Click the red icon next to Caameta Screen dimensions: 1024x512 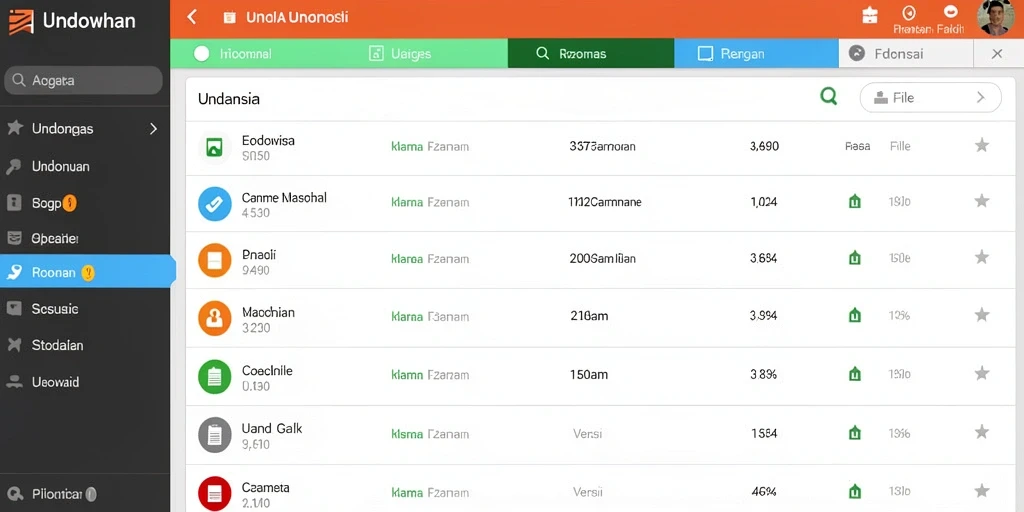[214, 493]
